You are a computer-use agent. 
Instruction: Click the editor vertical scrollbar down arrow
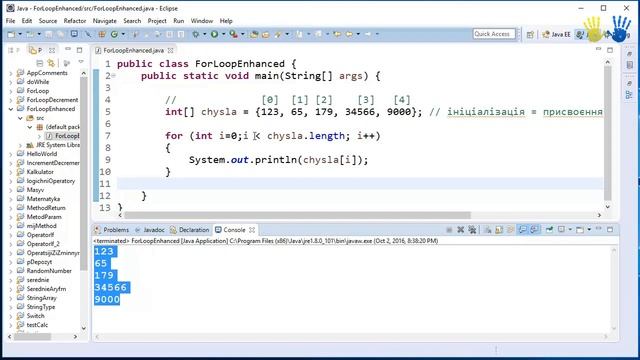[608, 207]
